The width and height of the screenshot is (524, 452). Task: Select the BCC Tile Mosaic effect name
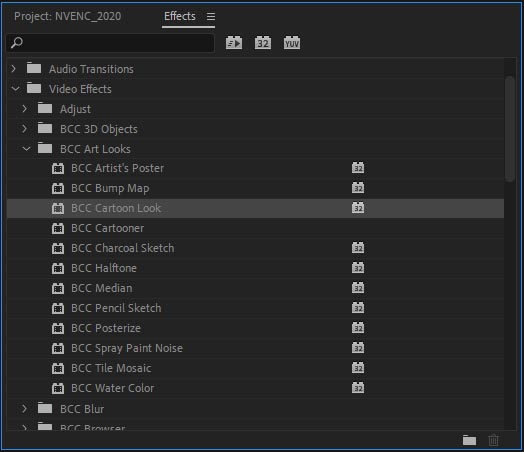point(111,368)
